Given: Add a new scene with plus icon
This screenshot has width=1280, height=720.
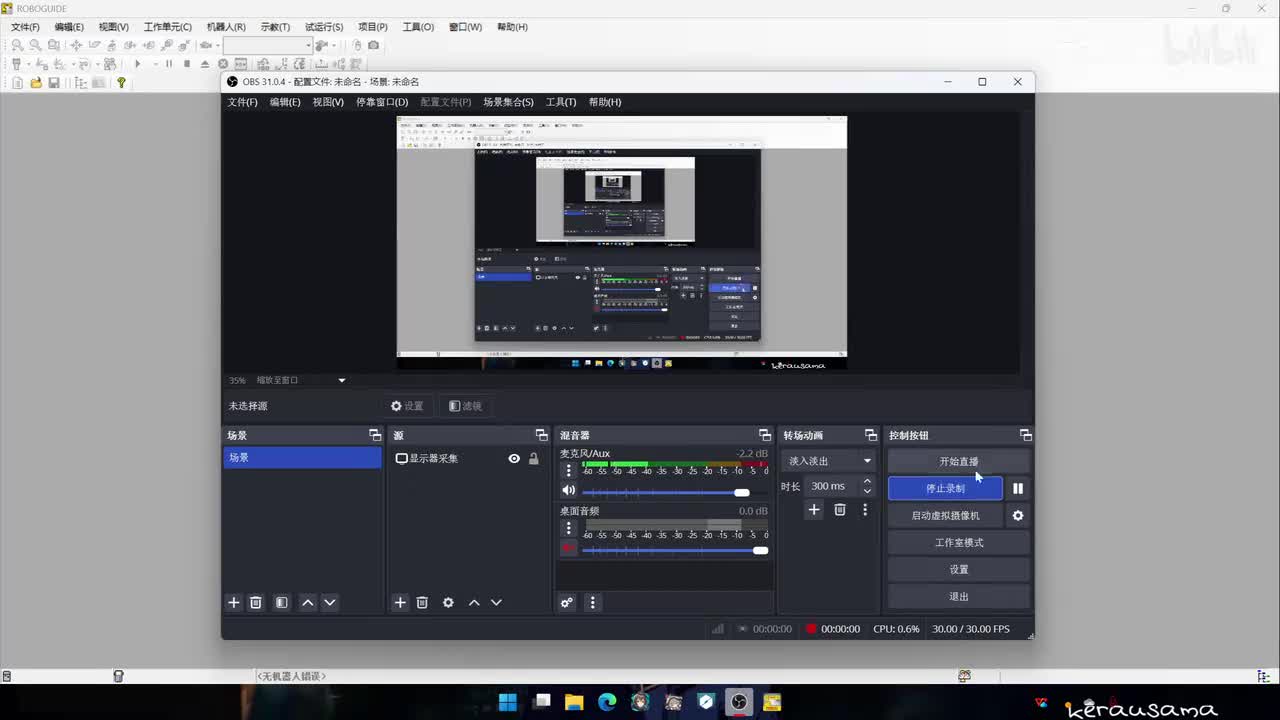Looking at the screenshot, I should click(234, 603).
